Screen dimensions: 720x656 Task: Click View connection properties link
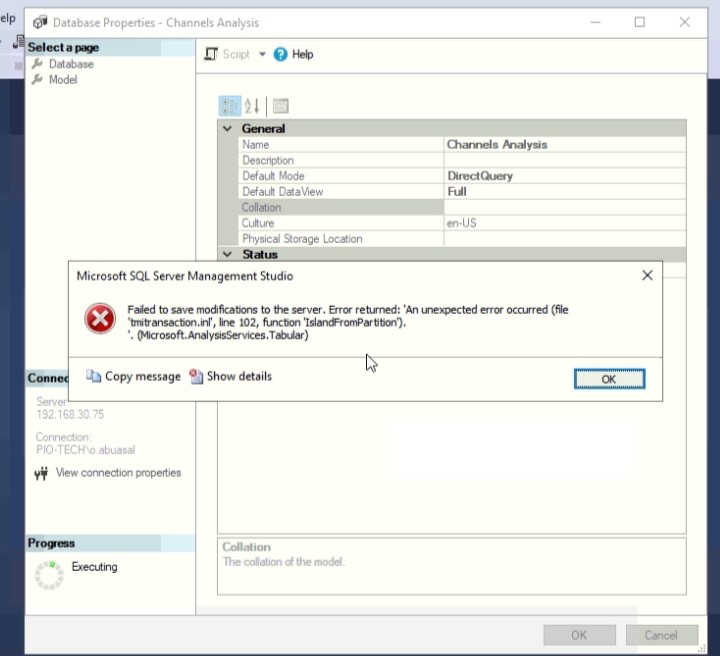click(118, 473)
